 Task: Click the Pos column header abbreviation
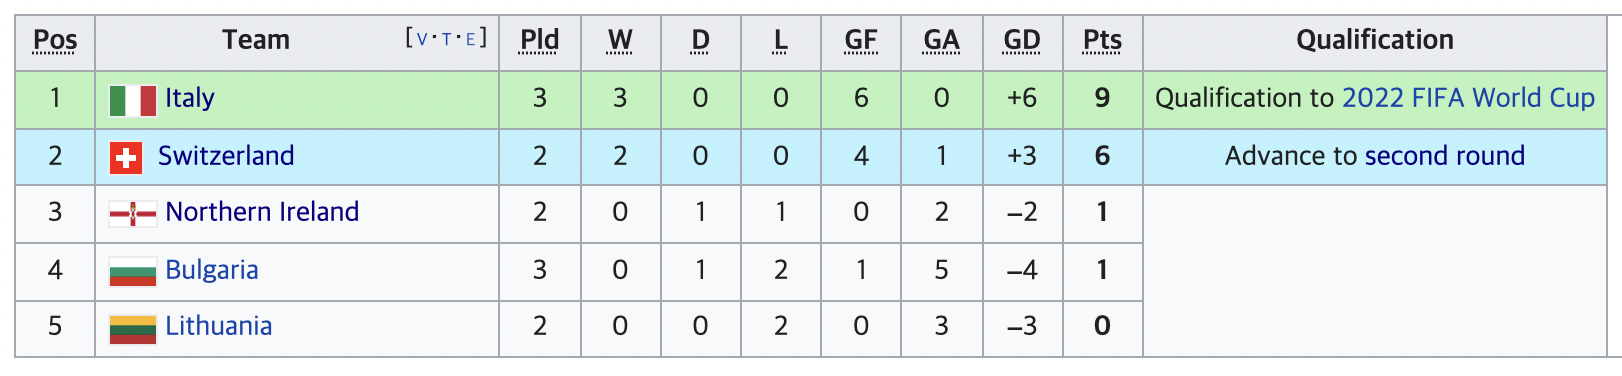[55, 40]
